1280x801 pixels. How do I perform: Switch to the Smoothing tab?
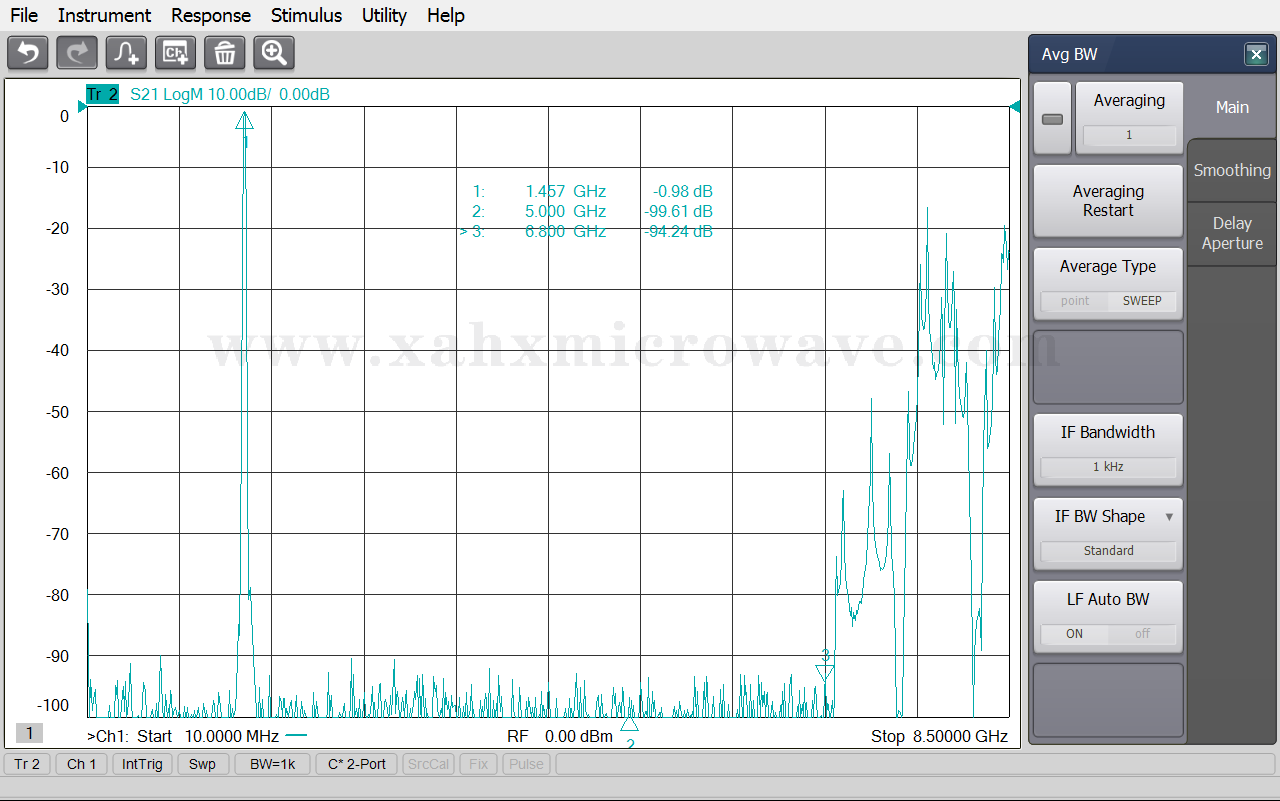1232,170
